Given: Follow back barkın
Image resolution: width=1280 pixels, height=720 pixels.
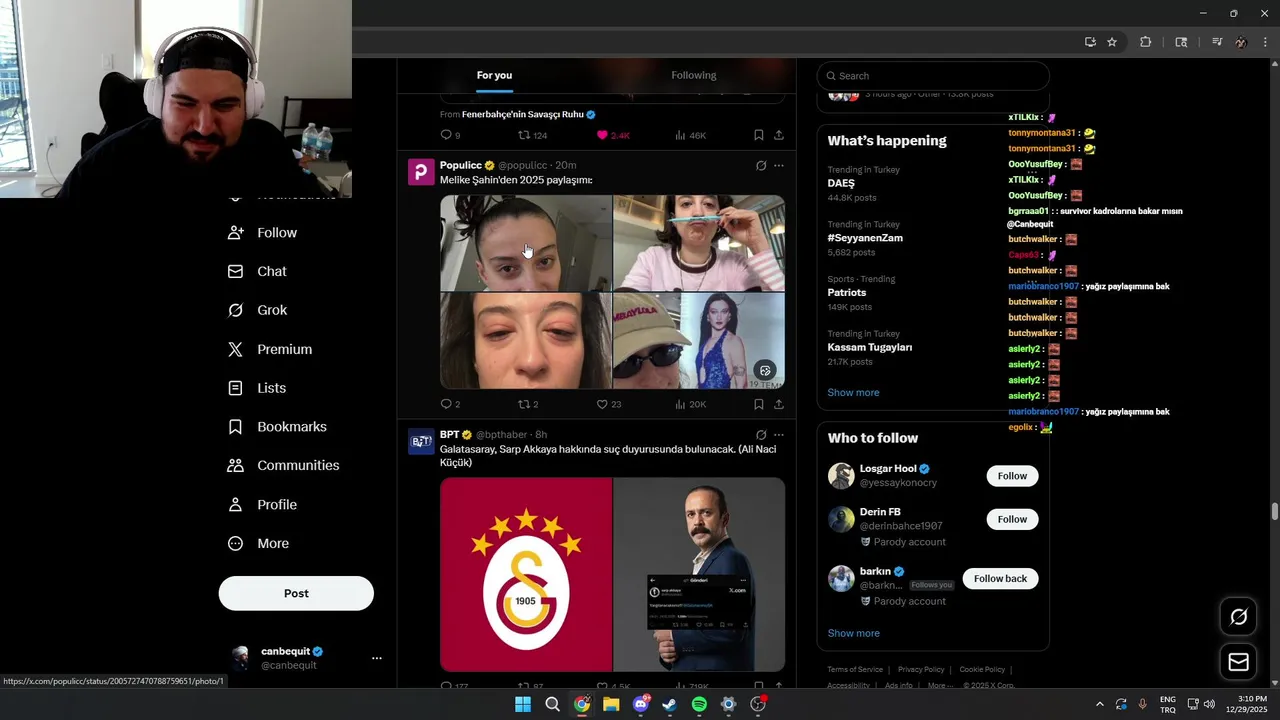Looking at the screenshot, I should (x=1000, y=579).
